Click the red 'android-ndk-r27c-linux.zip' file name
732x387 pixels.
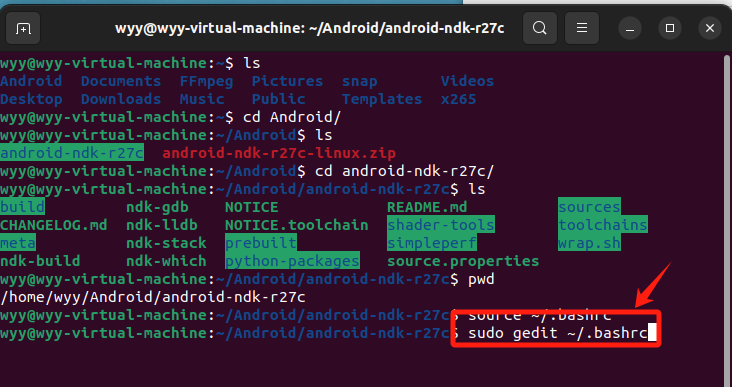pyautogui.click(x=279, y=153)
